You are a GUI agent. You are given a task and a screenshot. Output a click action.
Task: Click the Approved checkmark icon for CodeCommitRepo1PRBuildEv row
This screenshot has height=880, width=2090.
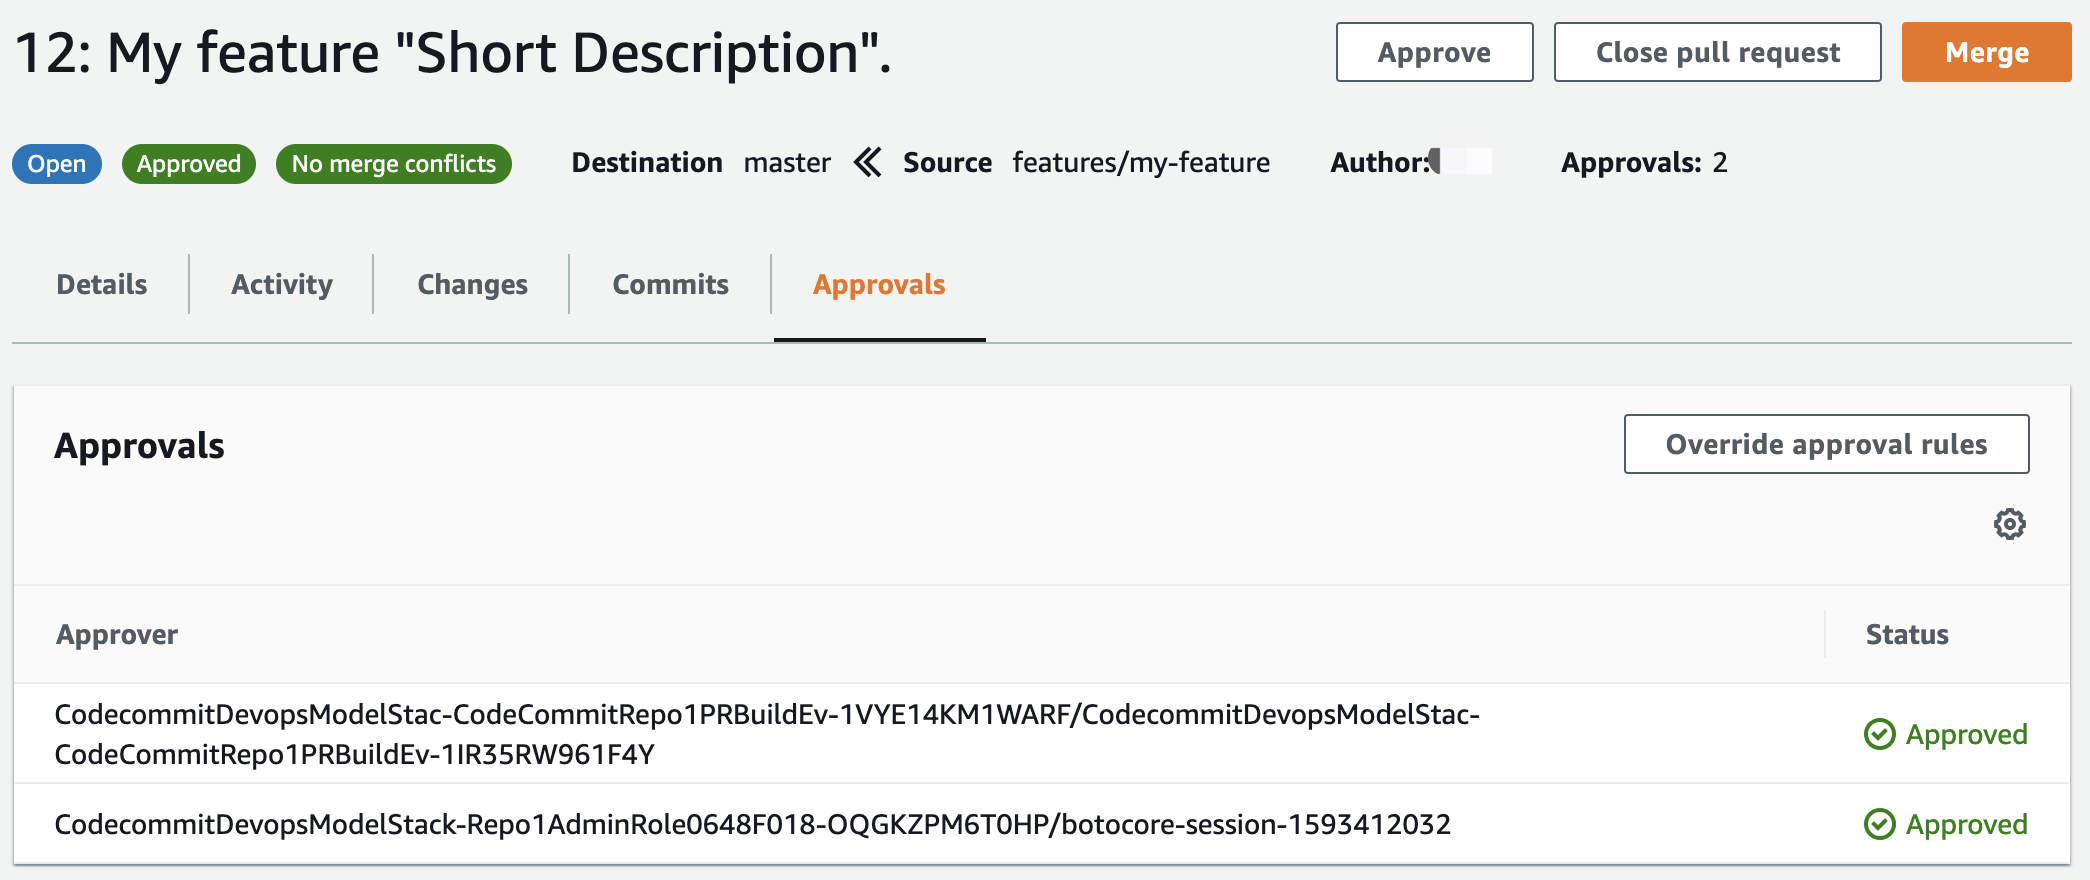coord(1880,734)
